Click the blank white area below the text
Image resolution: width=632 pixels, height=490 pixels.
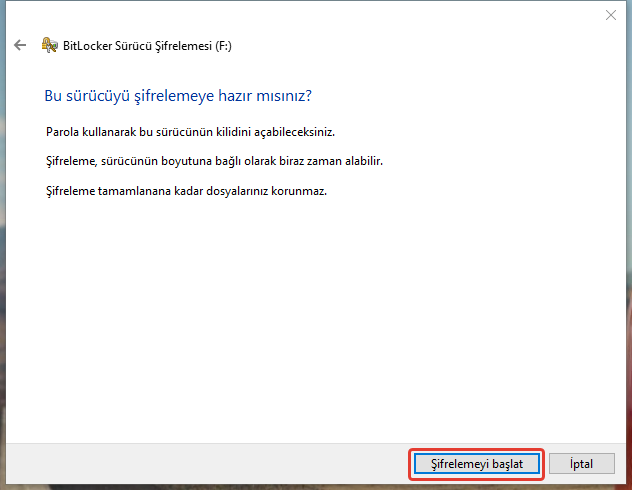coord(320,320)
